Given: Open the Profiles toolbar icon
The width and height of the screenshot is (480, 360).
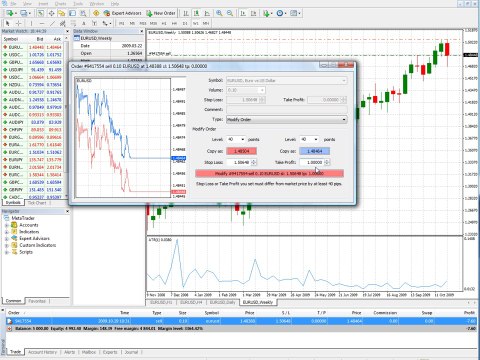Looking at the screenshot, I should click(24, 13).
